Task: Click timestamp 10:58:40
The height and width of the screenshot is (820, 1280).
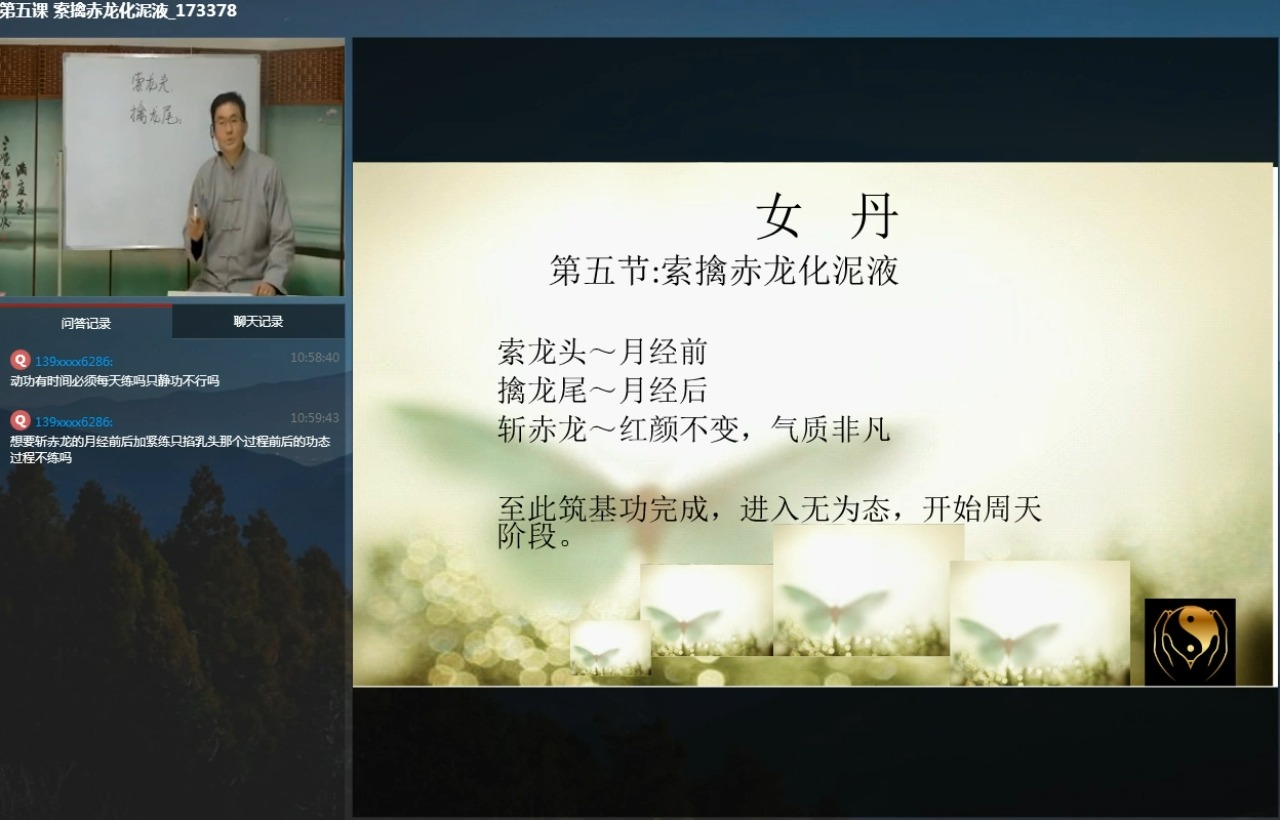Action: point(315,357)
